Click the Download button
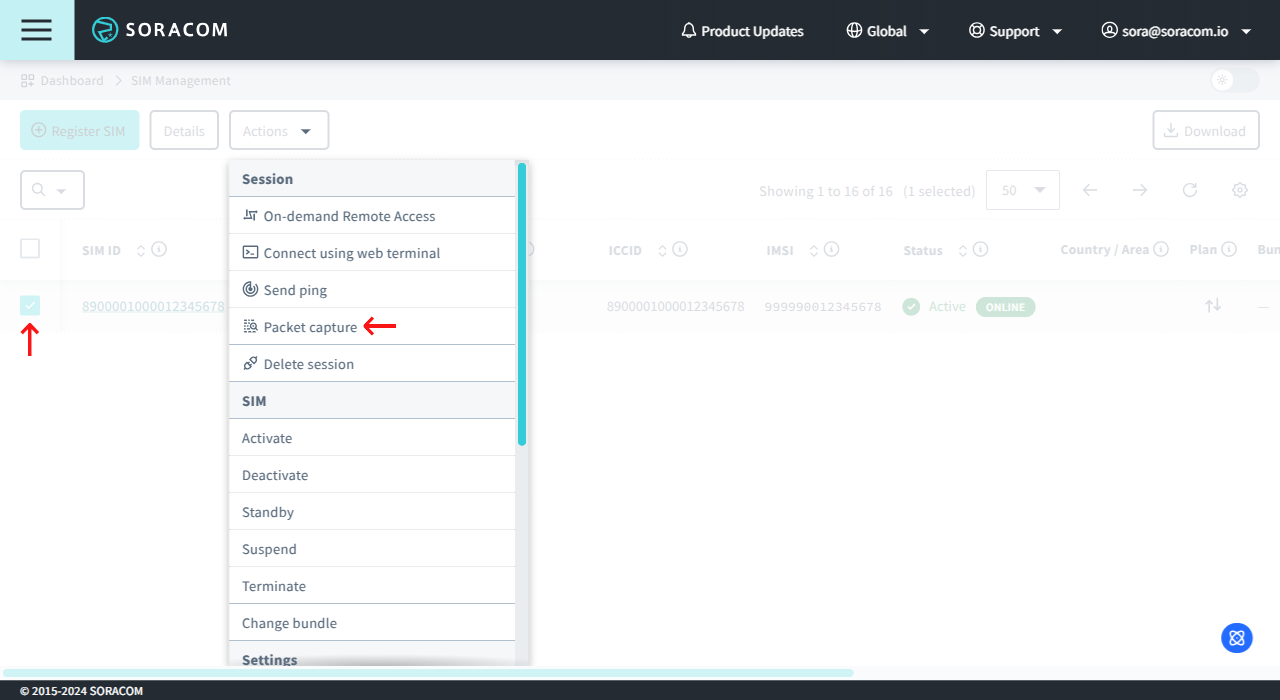1280x700 pixels. click(x=1205, y=131)
